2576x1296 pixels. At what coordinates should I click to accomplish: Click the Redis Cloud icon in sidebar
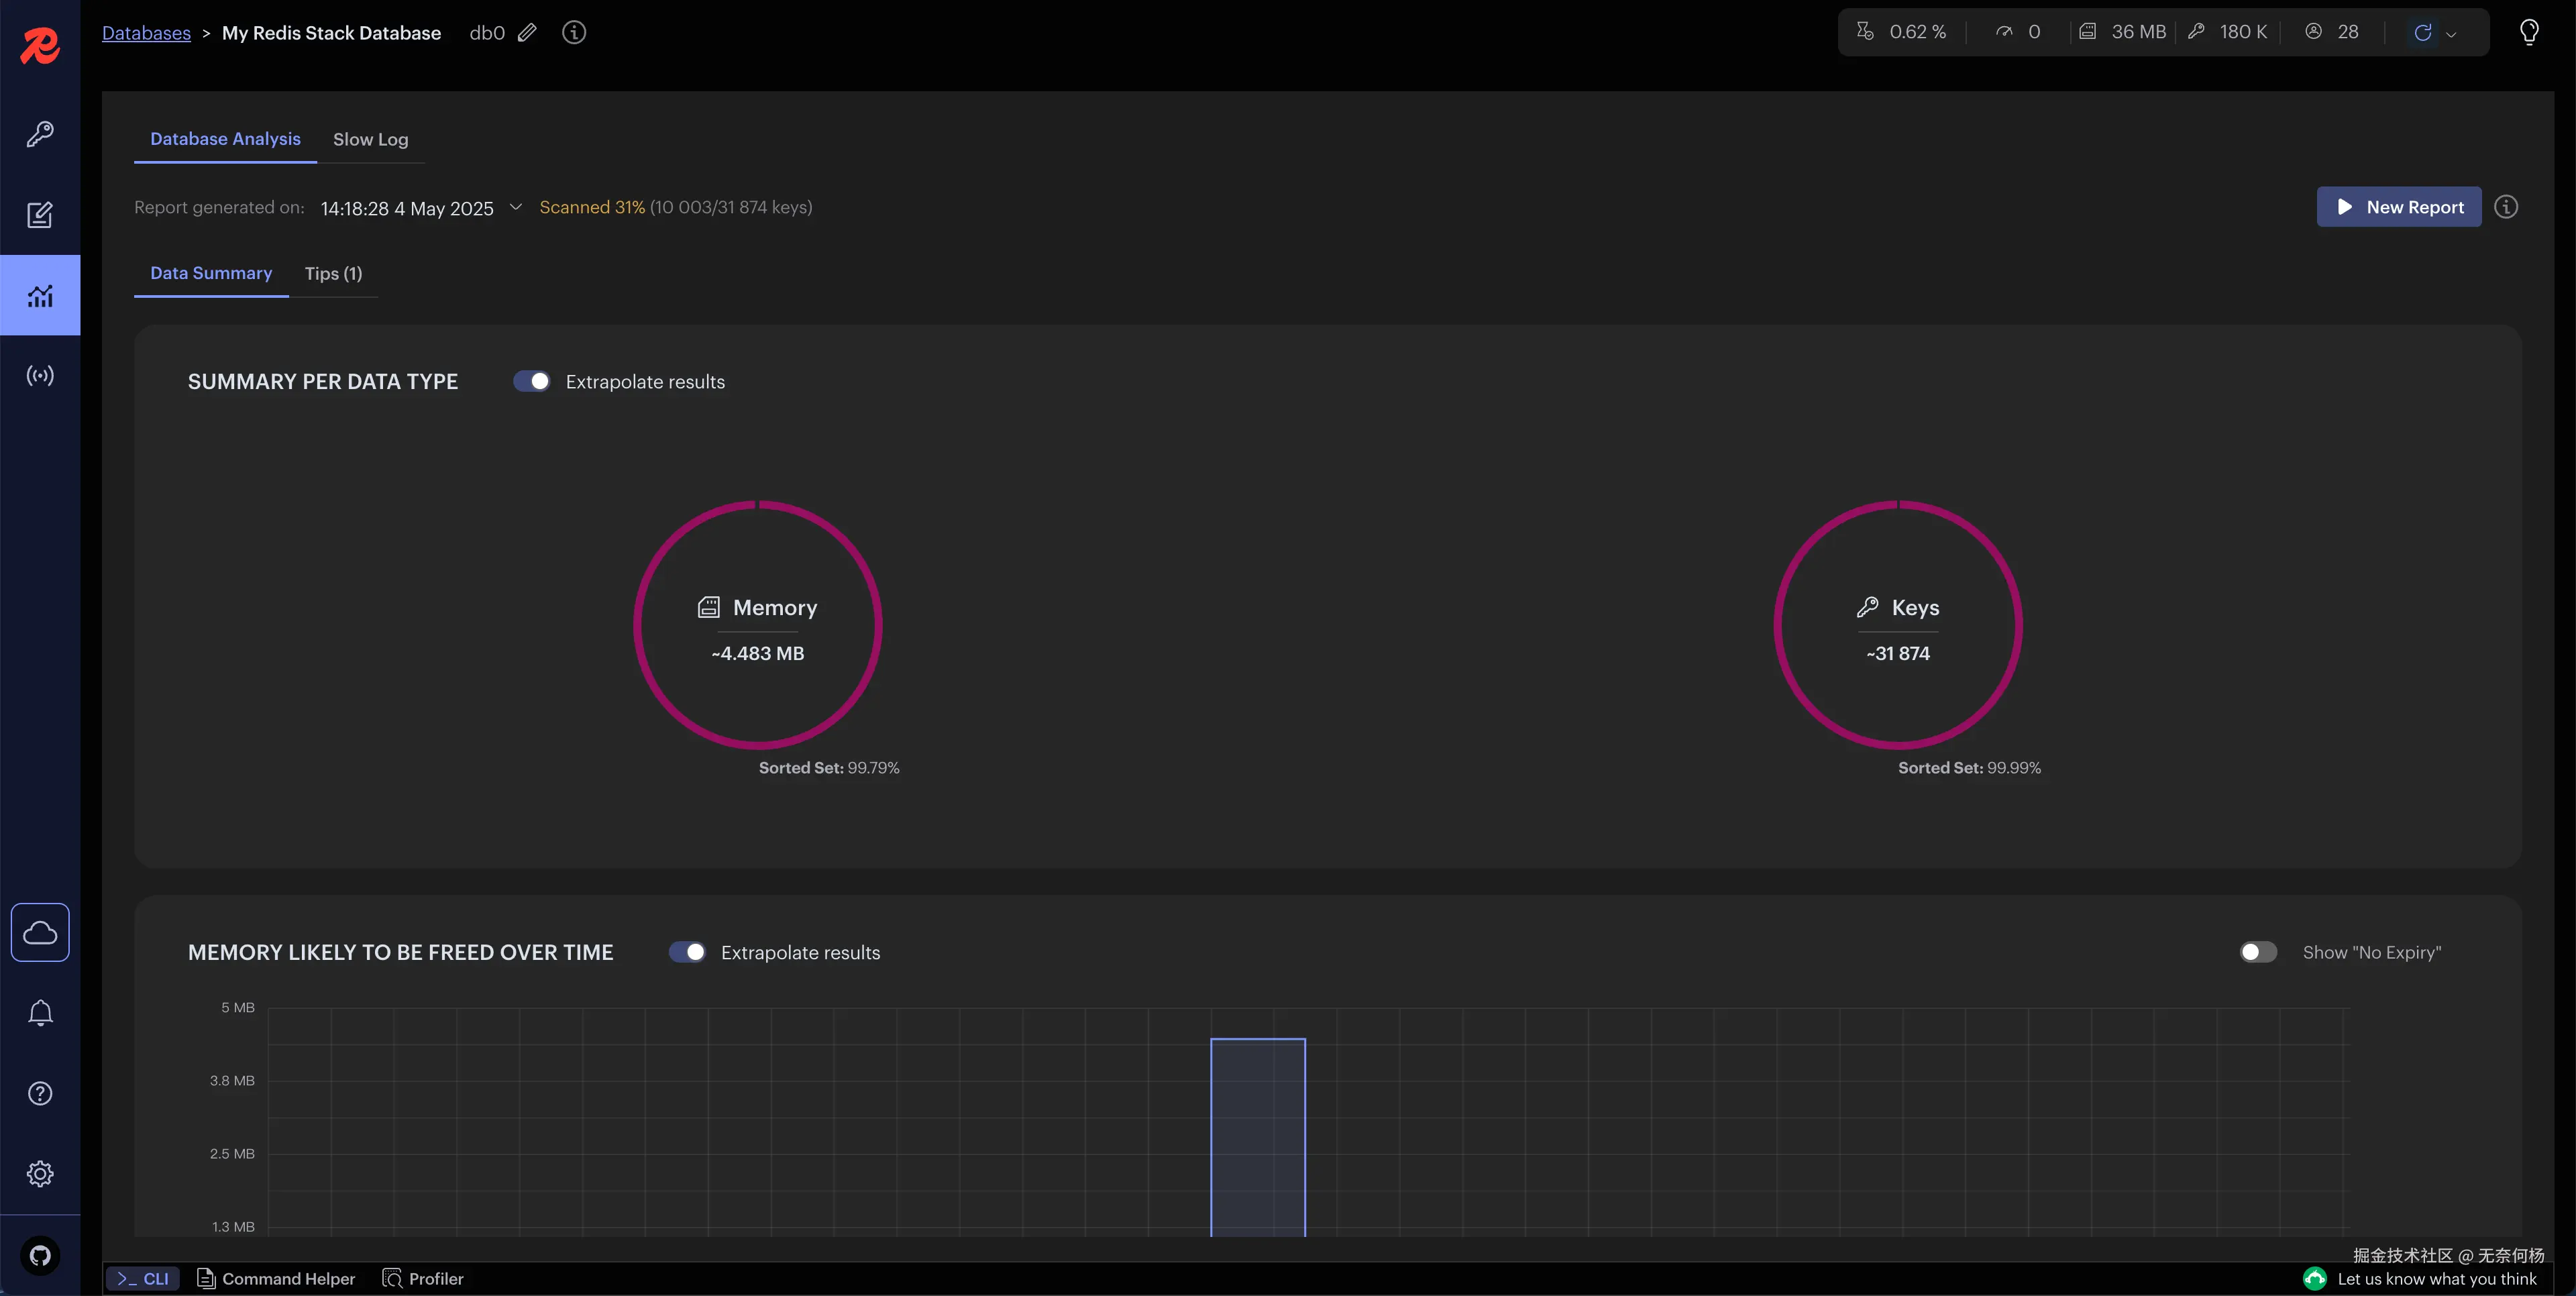[40, 932]
